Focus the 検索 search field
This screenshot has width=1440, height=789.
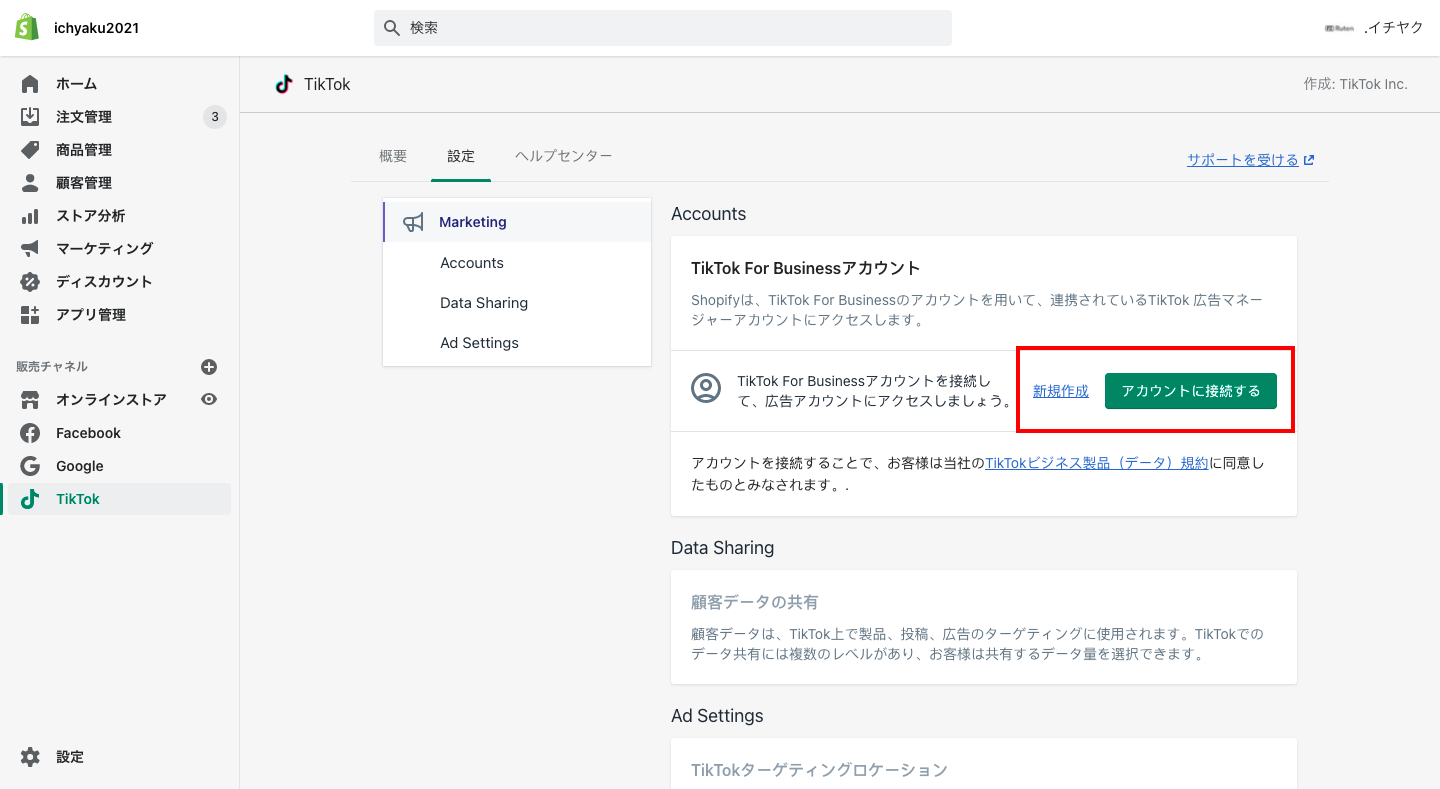click(x=663, y=28)
